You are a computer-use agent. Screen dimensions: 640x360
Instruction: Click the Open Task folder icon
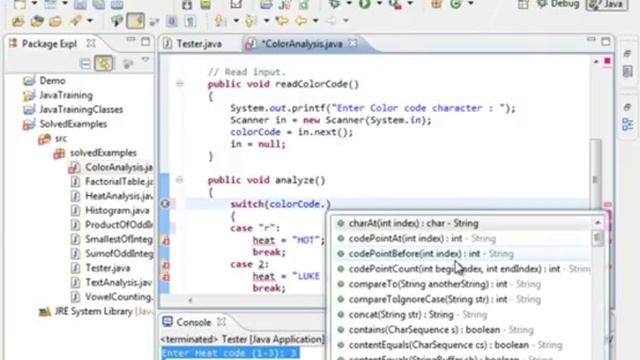pyautogui.click(x=55, y=20)
